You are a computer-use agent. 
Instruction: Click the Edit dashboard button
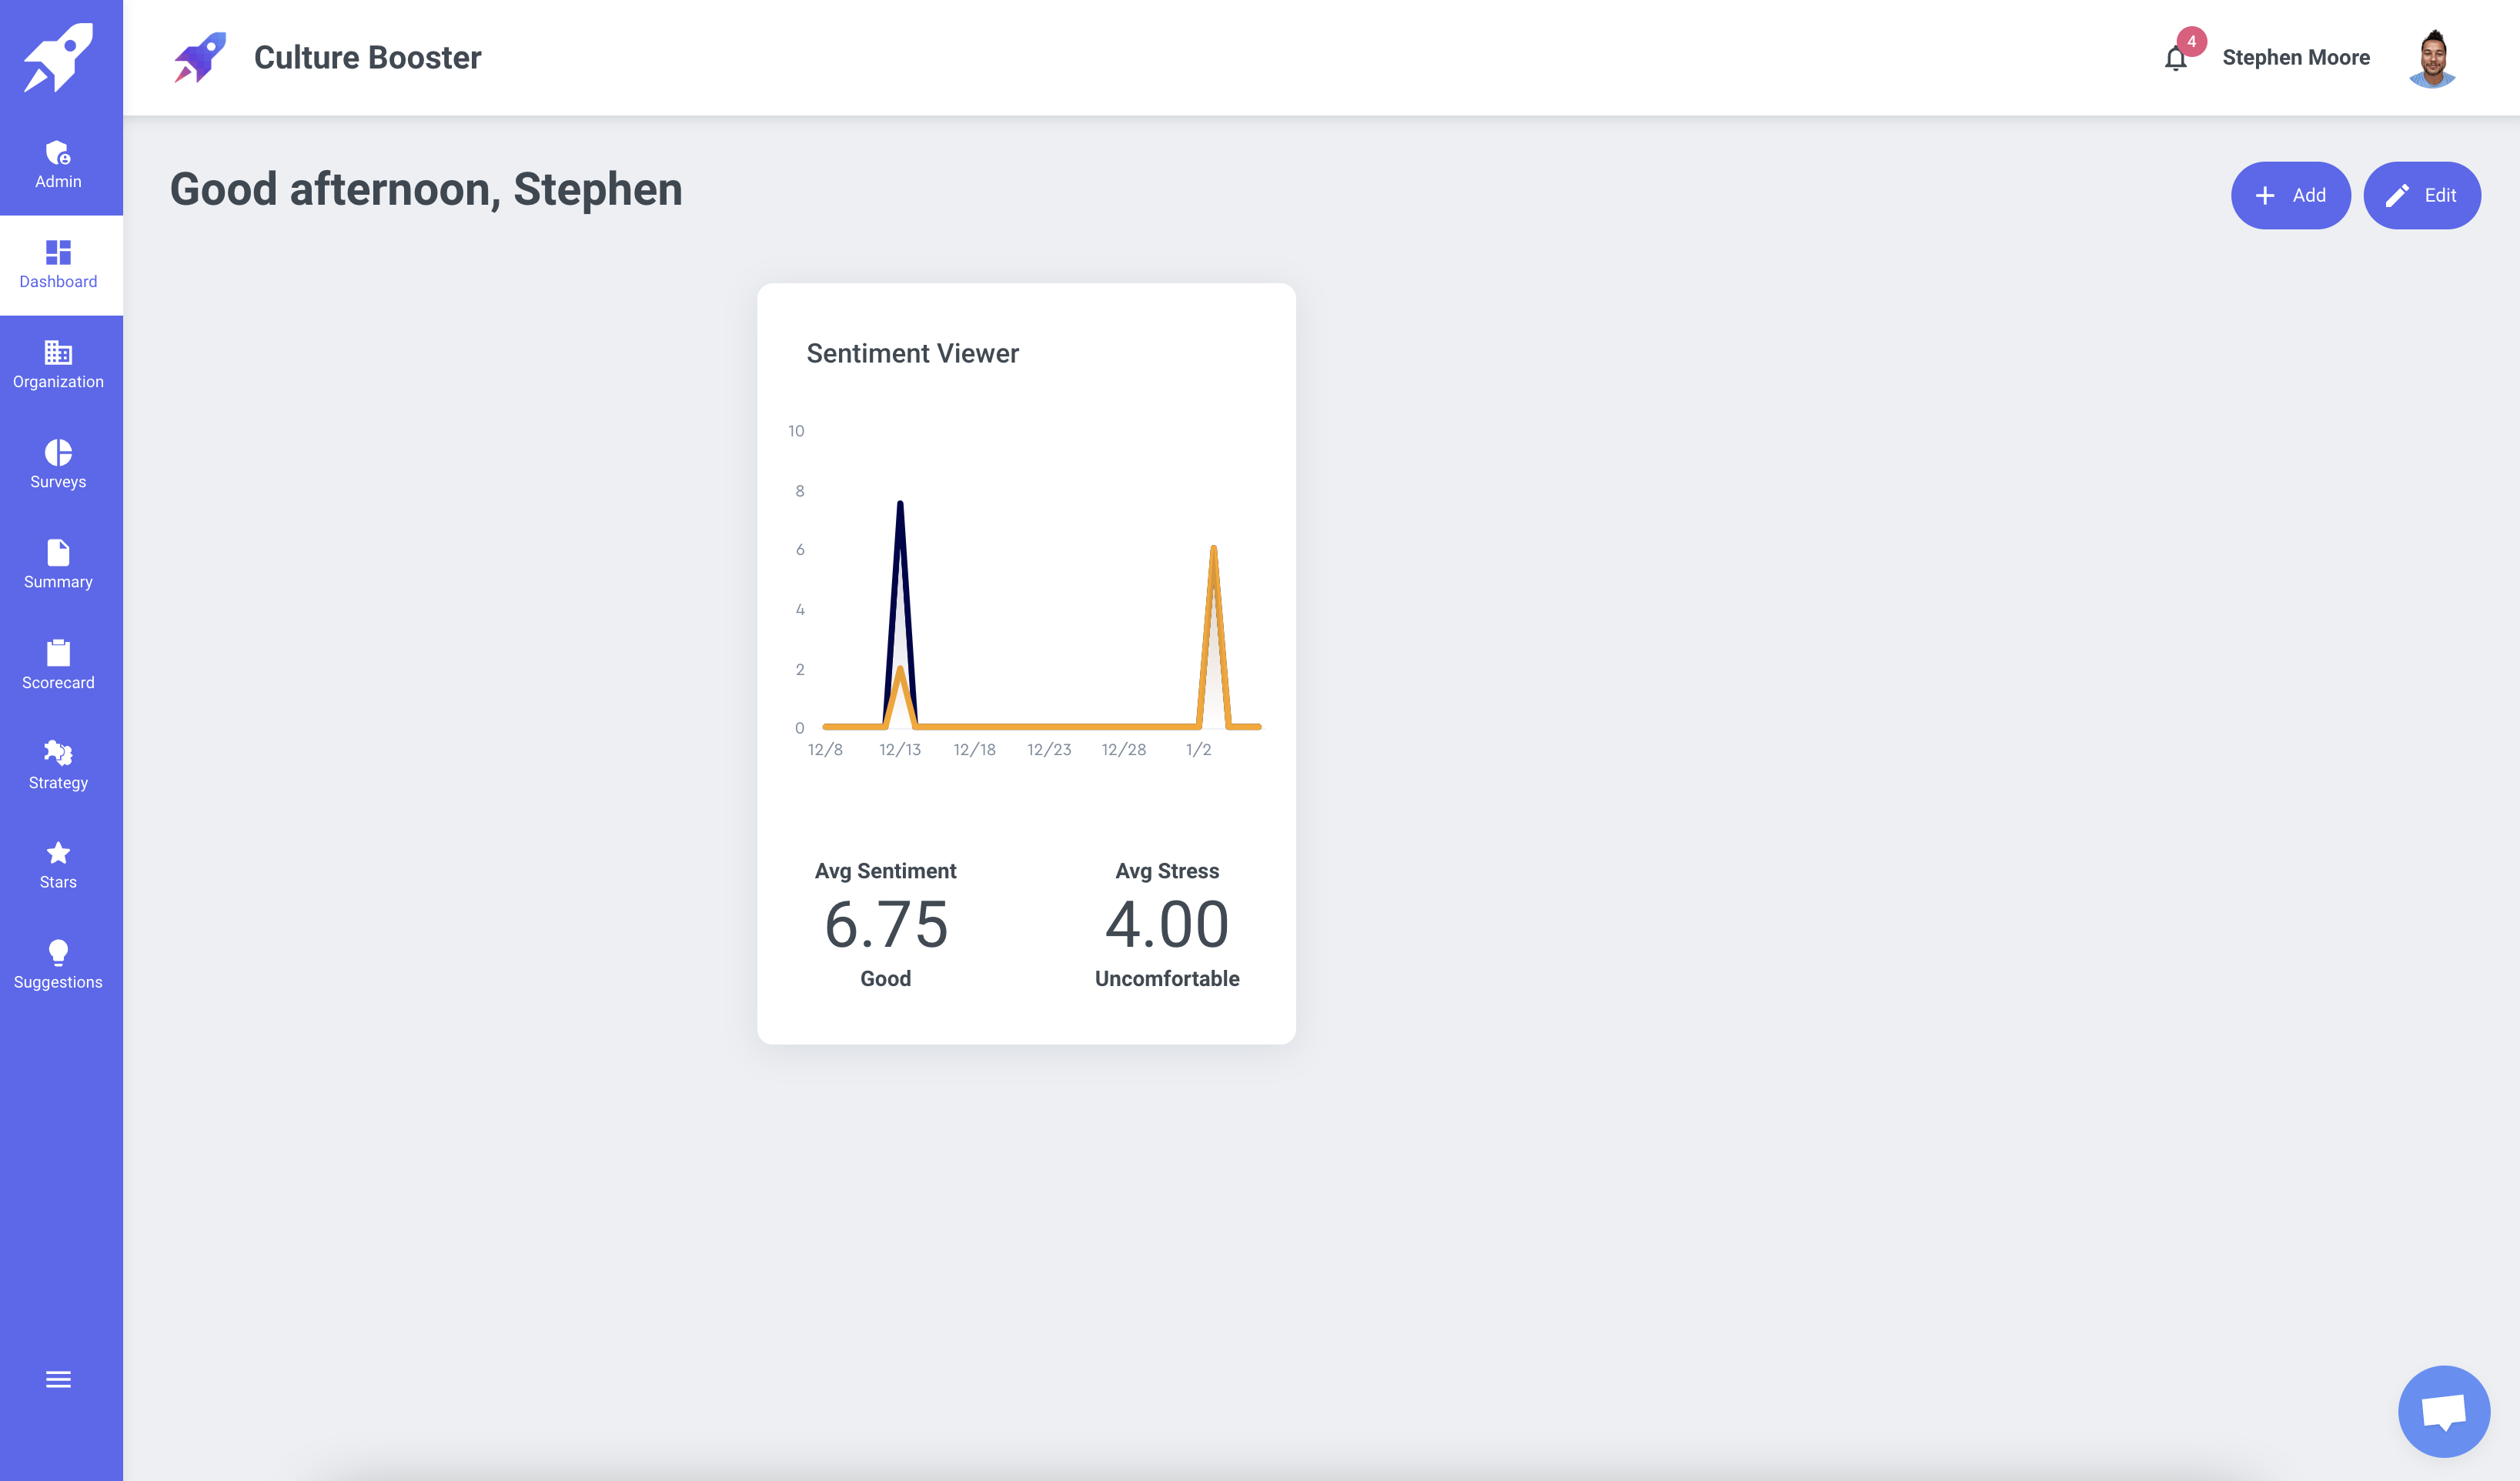[2421, 195]
